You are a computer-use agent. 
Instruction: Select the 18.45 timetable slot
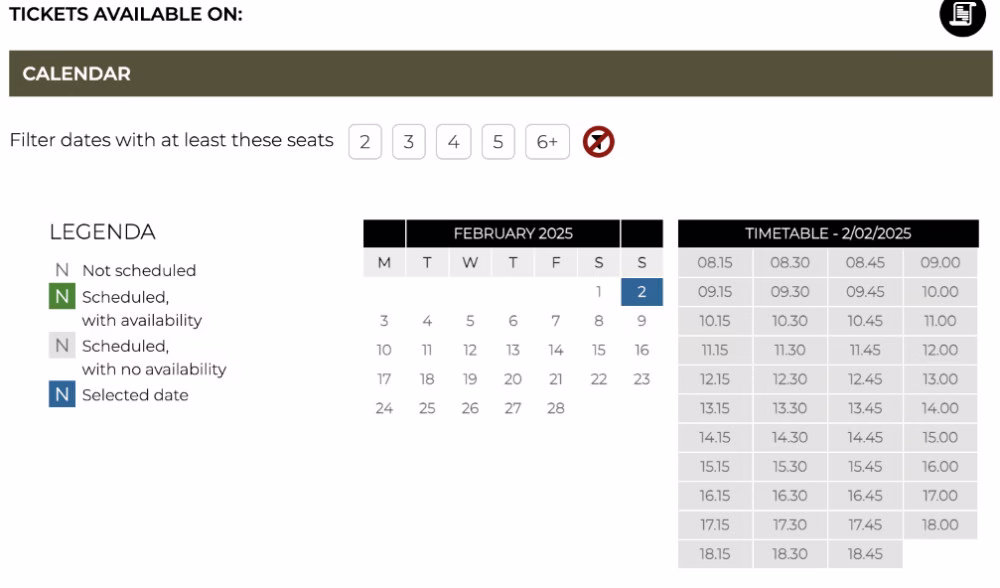pyautogui.click(x=865, y=553)
